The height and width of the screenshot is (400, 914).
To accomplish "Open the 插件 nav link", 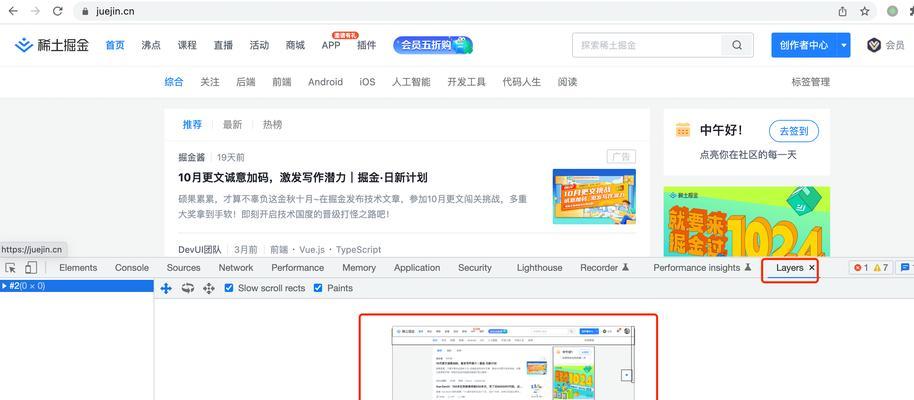I will coord(367,45).
